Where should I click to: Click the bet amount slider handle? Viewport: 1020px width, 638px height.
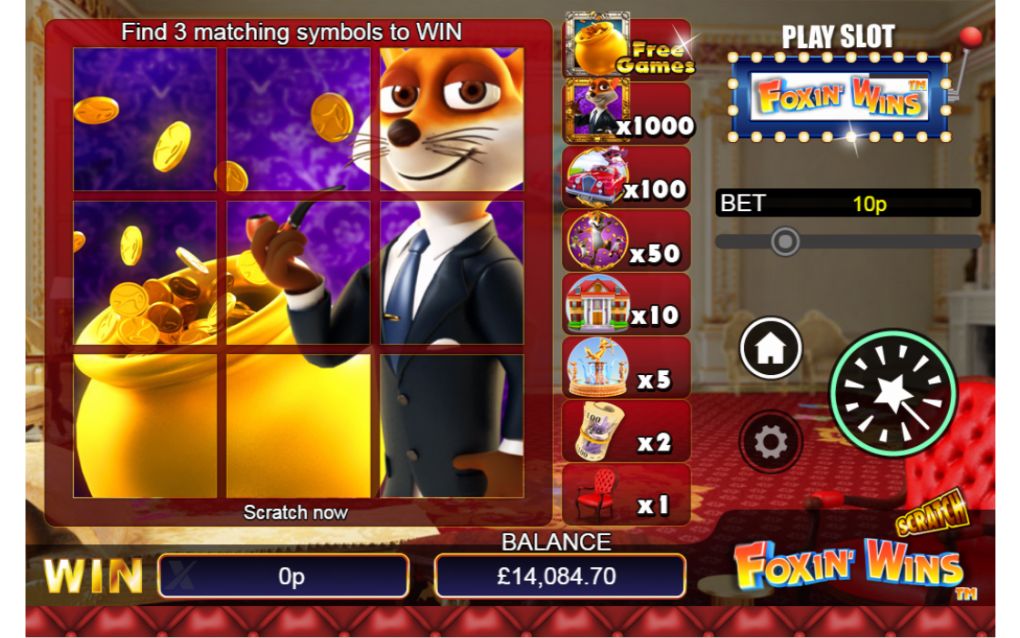[x=785, y=241]
